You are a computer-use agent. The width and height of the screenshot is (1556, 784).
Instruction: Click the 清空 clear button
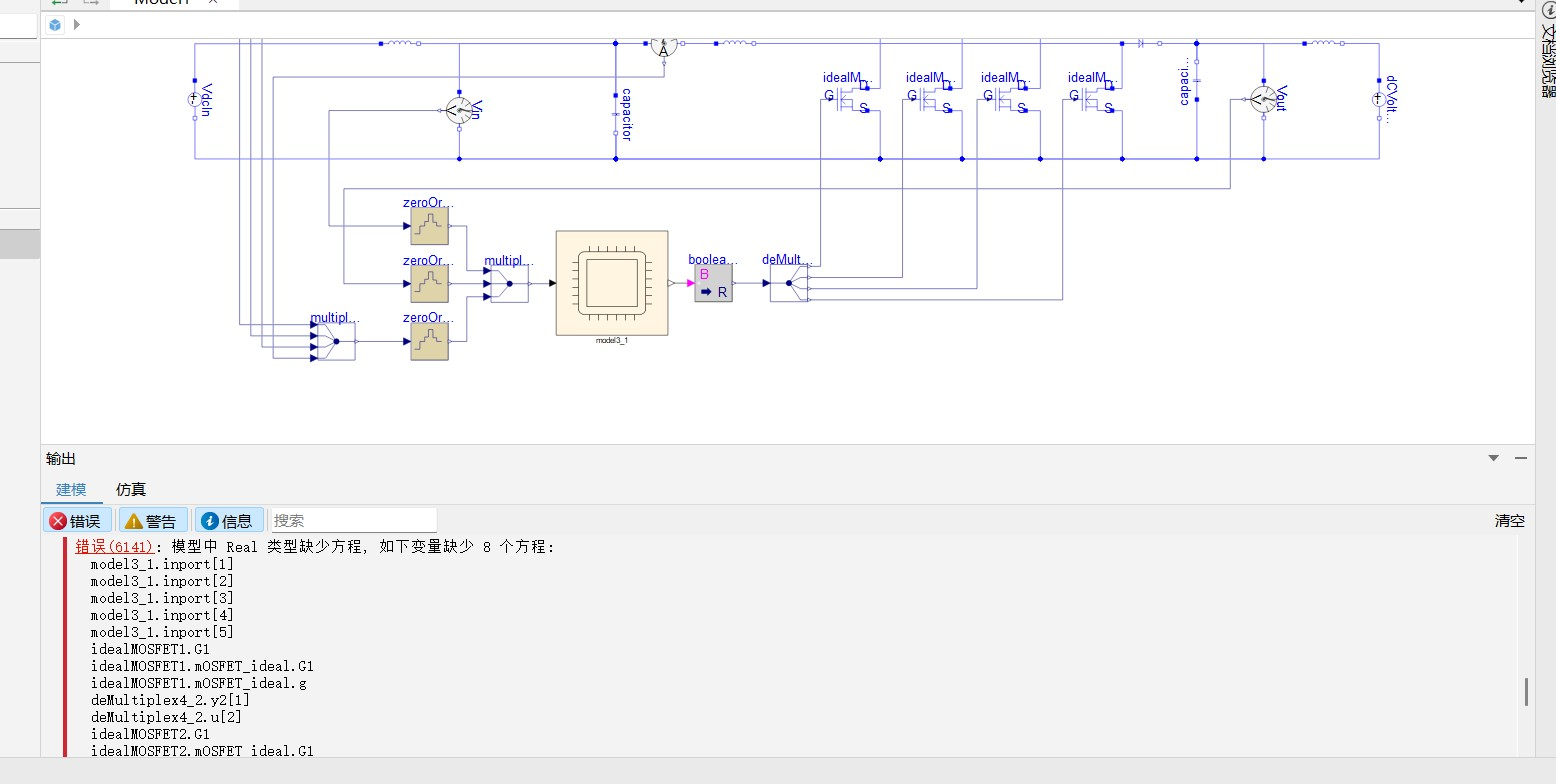coord(1510,521)
